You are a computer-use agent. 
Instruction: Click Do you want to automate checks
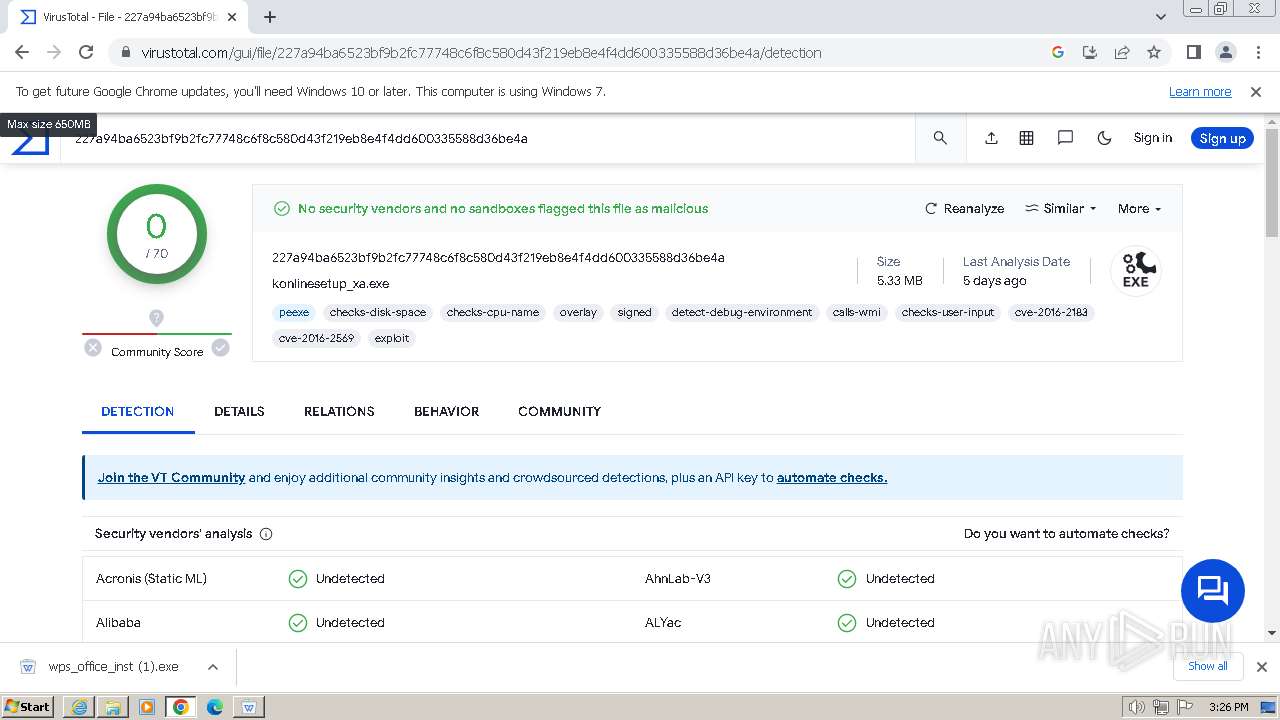pos(1066,534)
